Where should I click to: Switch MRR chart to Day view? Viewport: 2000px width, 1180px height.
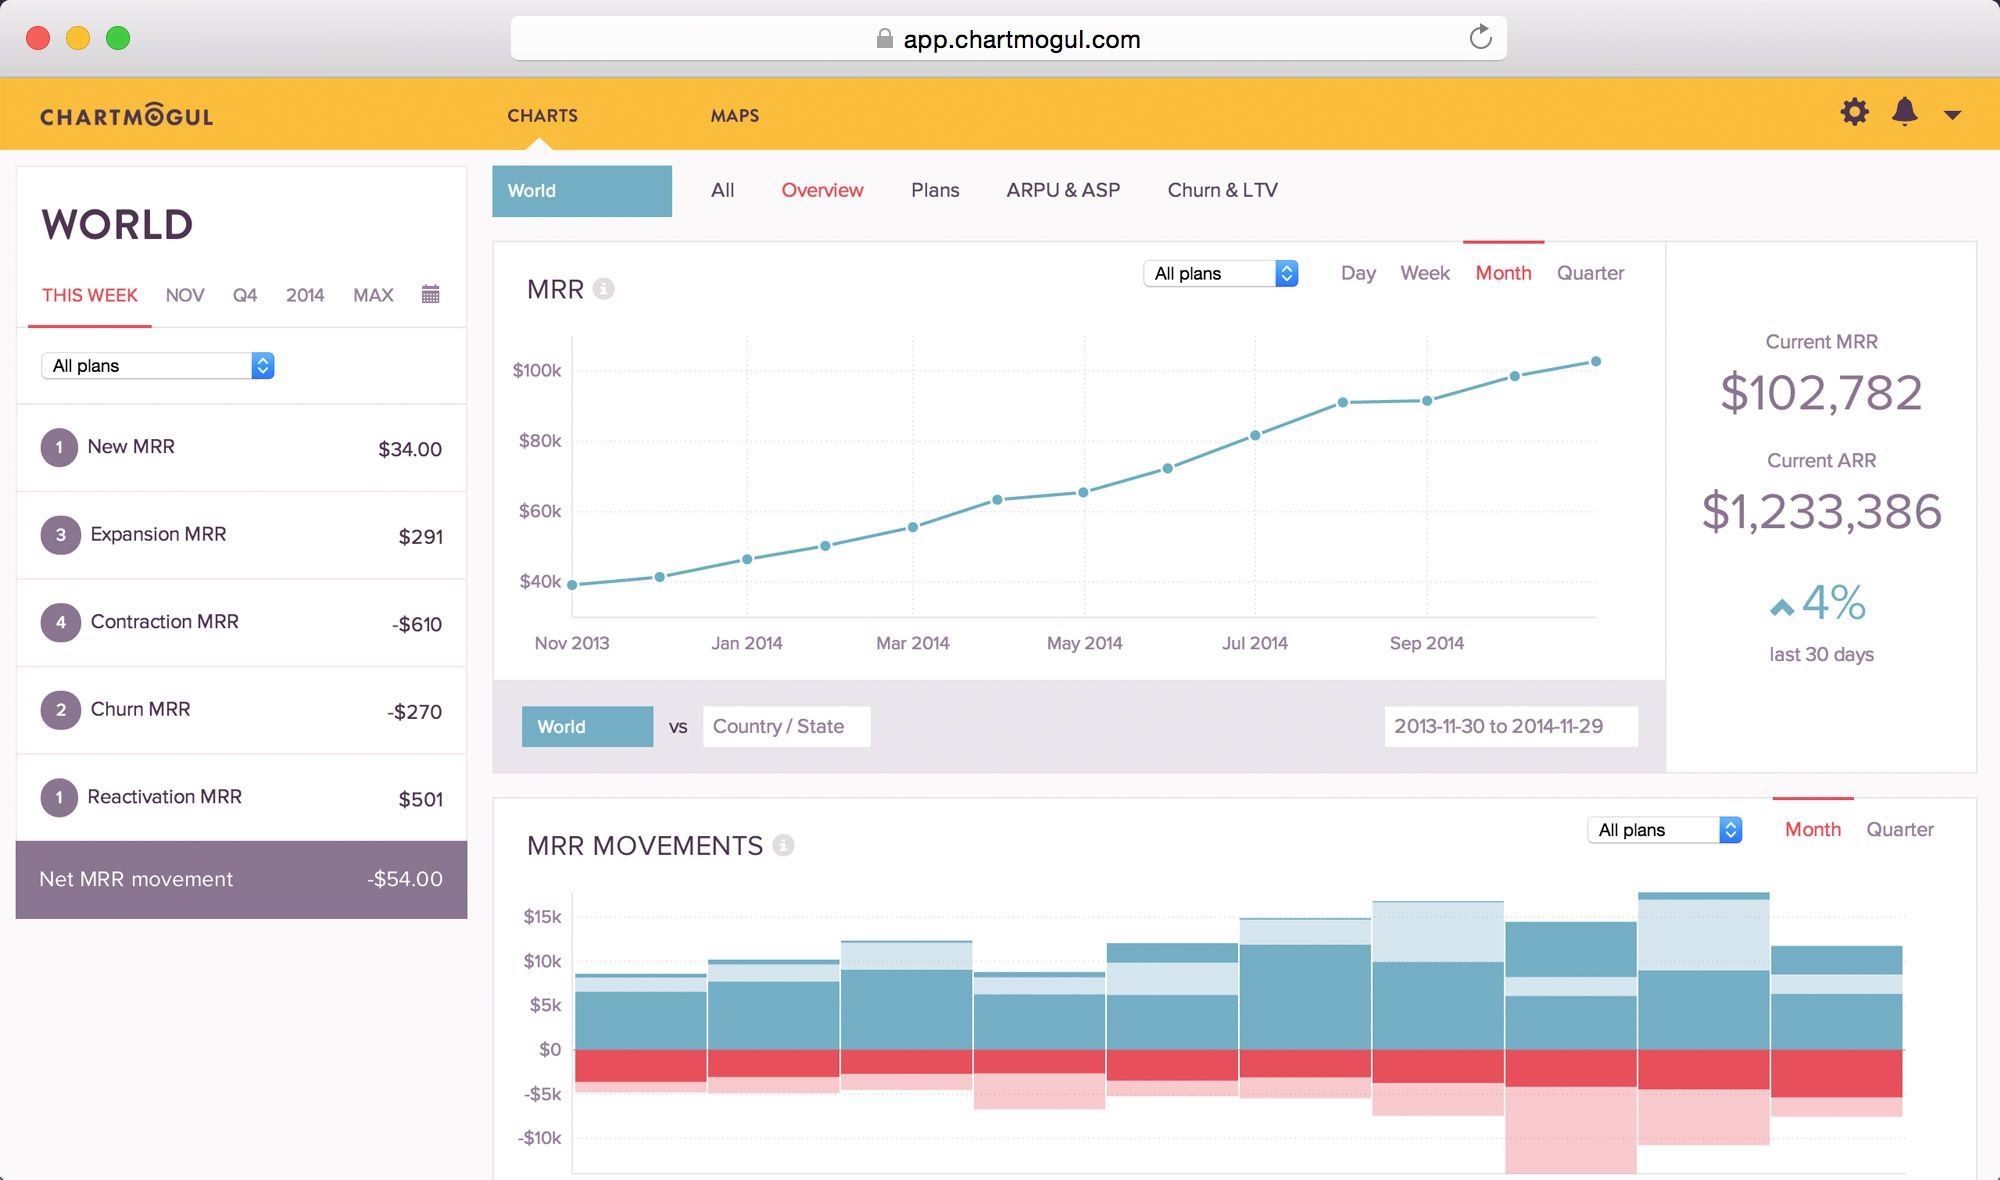[1357, 272]
